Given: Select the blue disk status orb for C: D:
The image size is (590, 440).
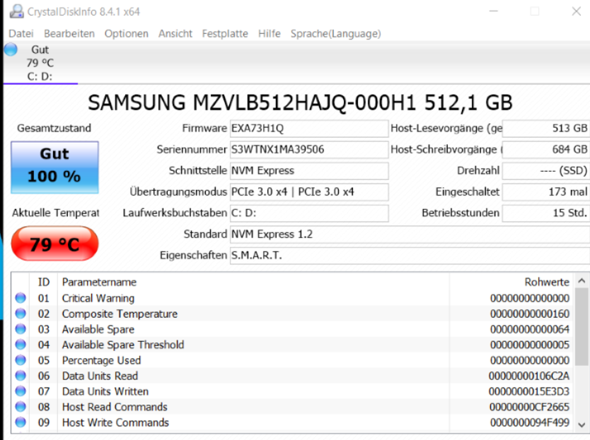Looking at the screenshot, I should tap(11, 49).
